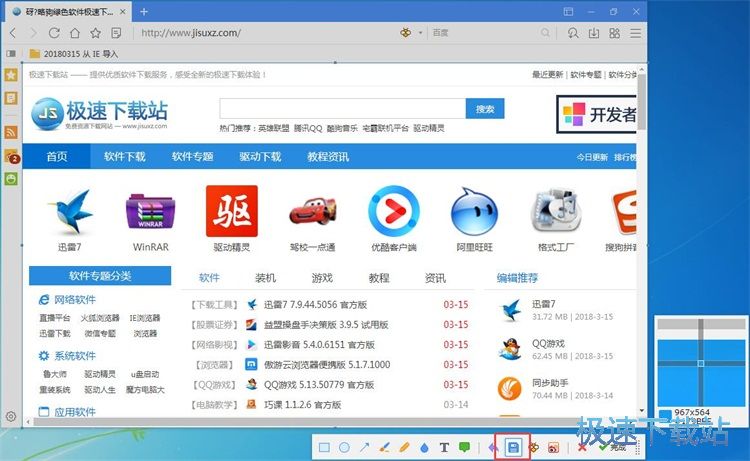Bookmark this page with star icon
This screenshot has height=461, width=750.
(x=96, y=33)
